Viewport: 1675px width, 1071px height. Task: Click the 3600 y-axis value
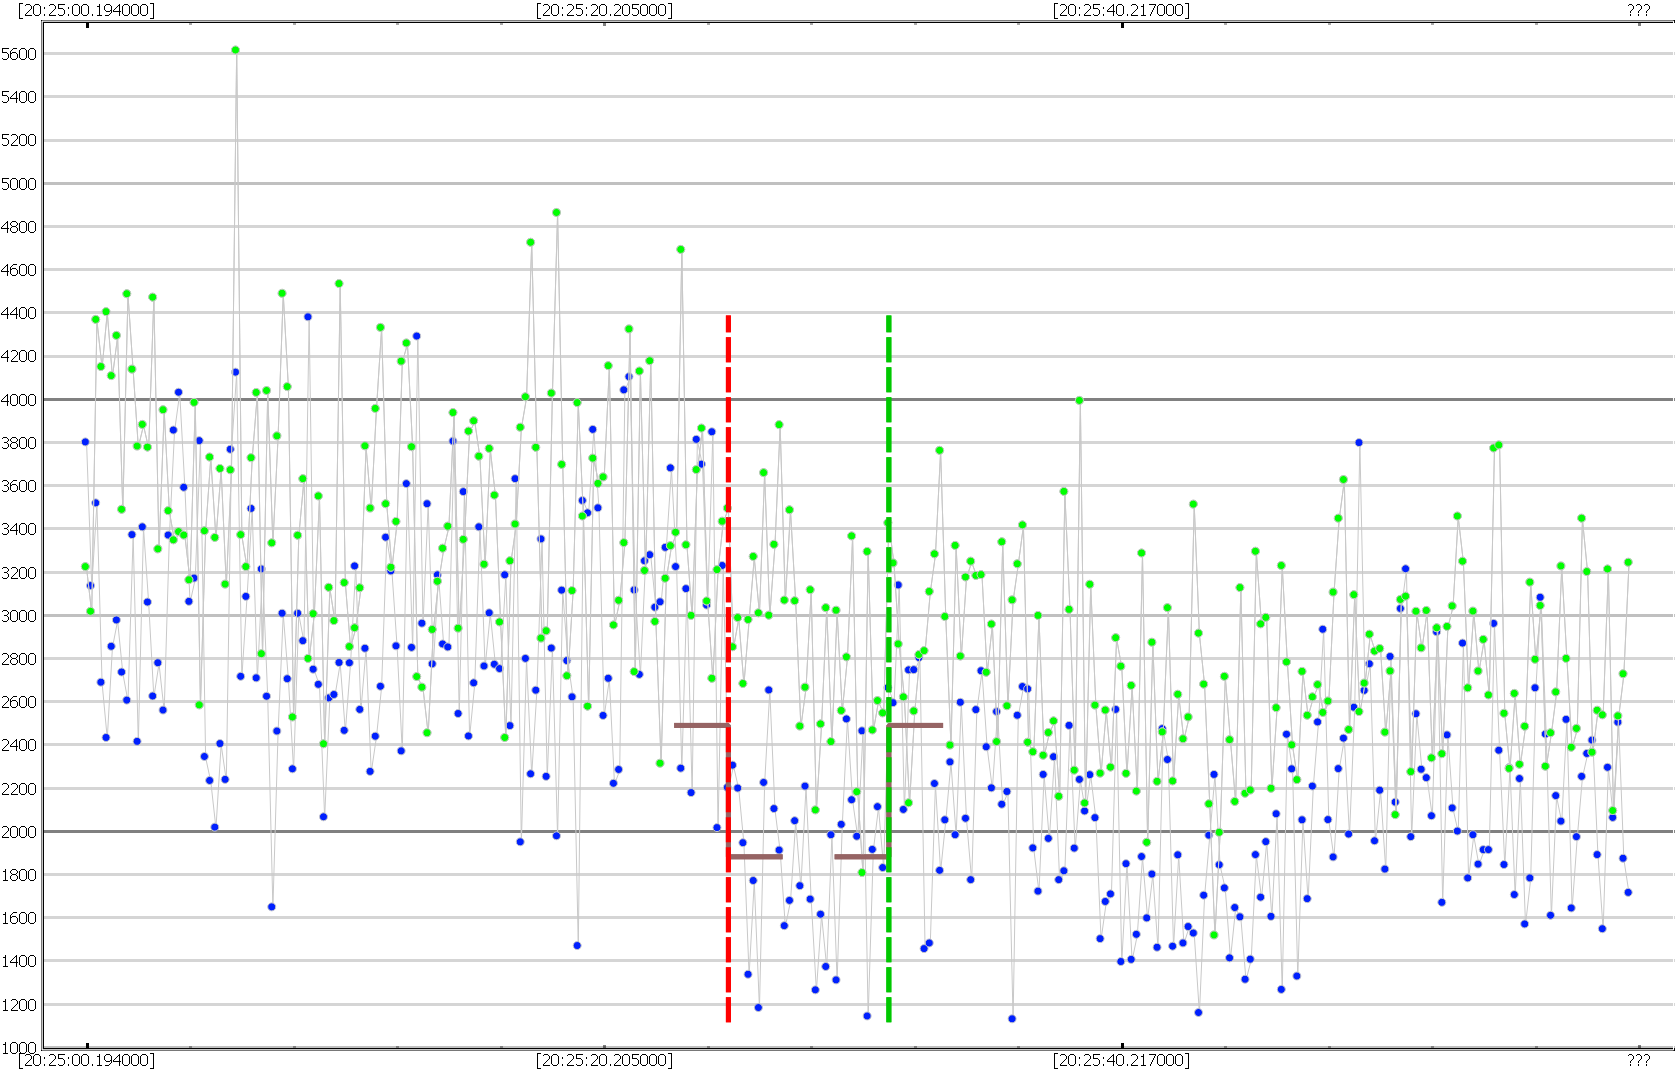coord(19,486)
